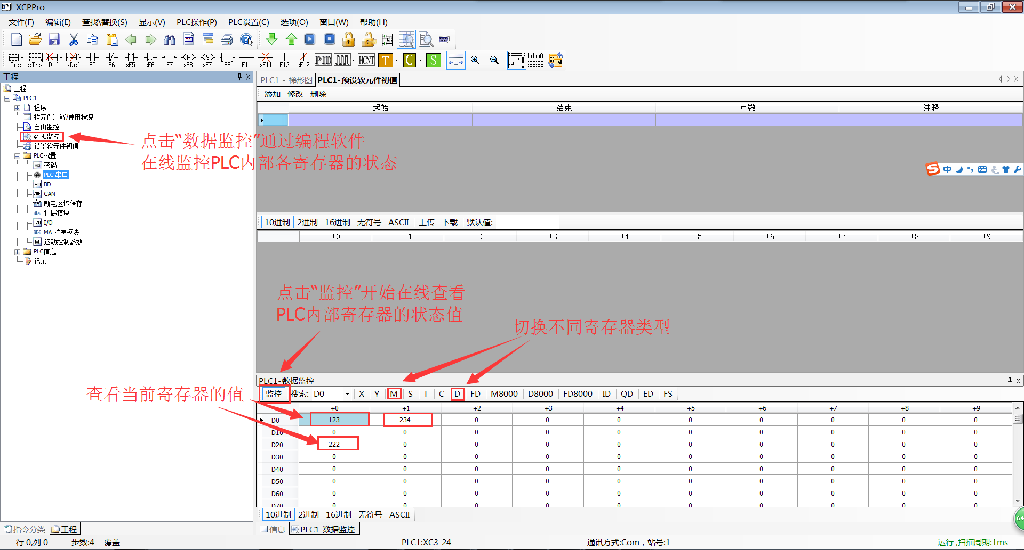The height and width of the screenshot is (550, 1024).
Task: Click the New file toolbar icon
Action: pos(16,40)
